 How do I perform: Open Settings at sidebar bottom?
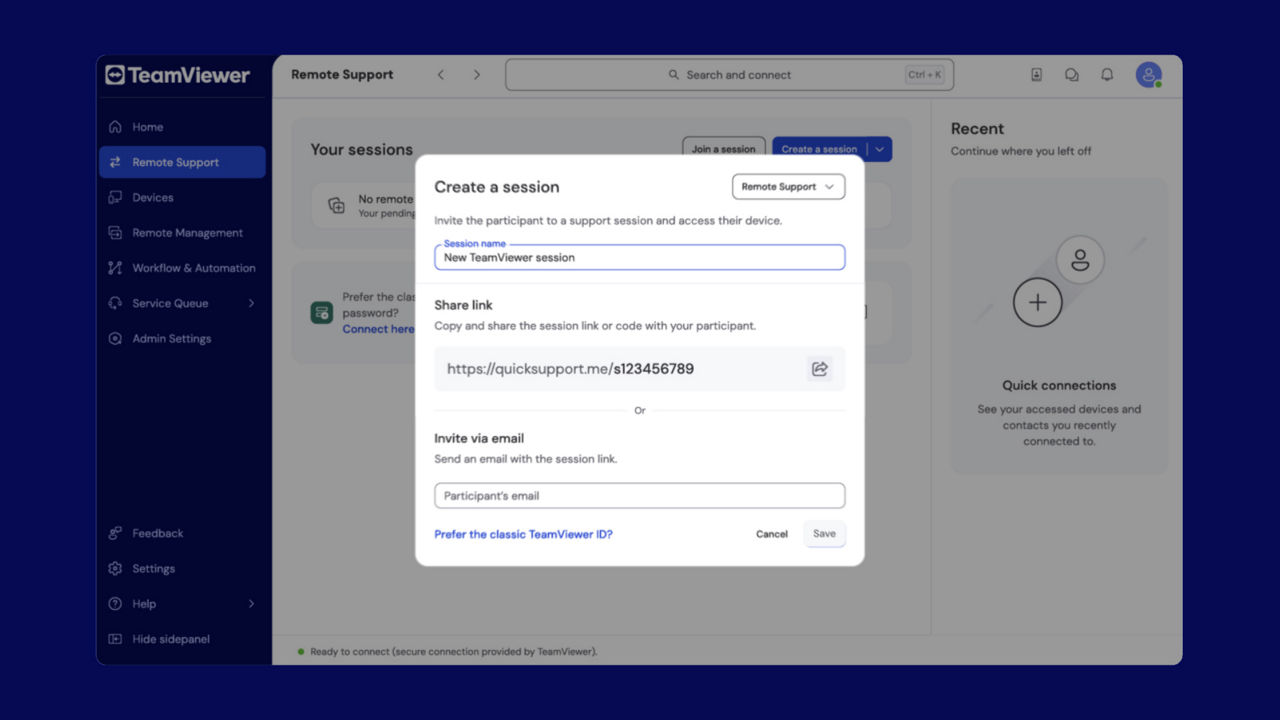pos(182,568)
